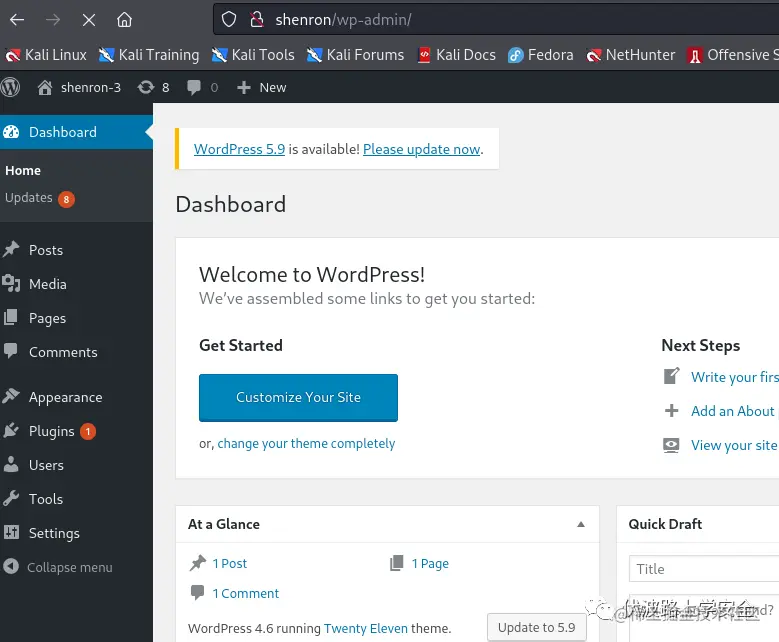Click the Users person icon
The height and width of the screenshot is (642, 779).
tap(11, 464)
